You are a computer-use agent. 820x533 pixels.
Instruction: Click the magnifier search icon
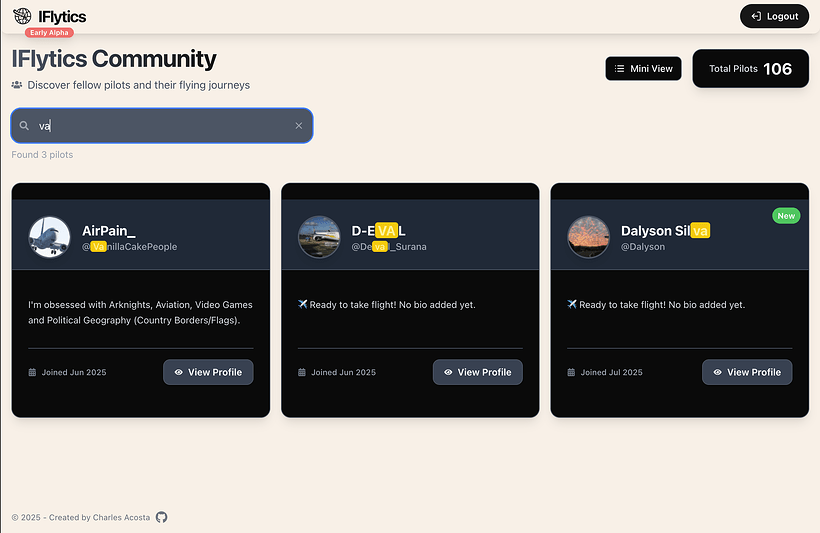click(x=24, y=126)
